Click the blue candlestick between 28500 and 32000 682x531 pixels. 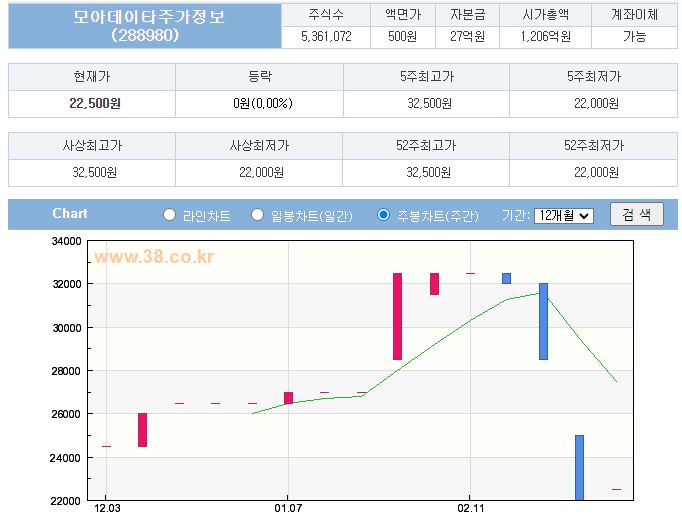click(x=543, y=321)
